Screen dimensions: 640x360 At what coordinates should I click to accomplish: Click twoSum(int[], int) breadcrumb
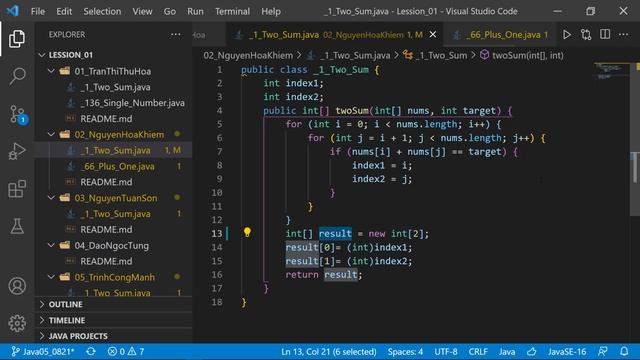522,55
